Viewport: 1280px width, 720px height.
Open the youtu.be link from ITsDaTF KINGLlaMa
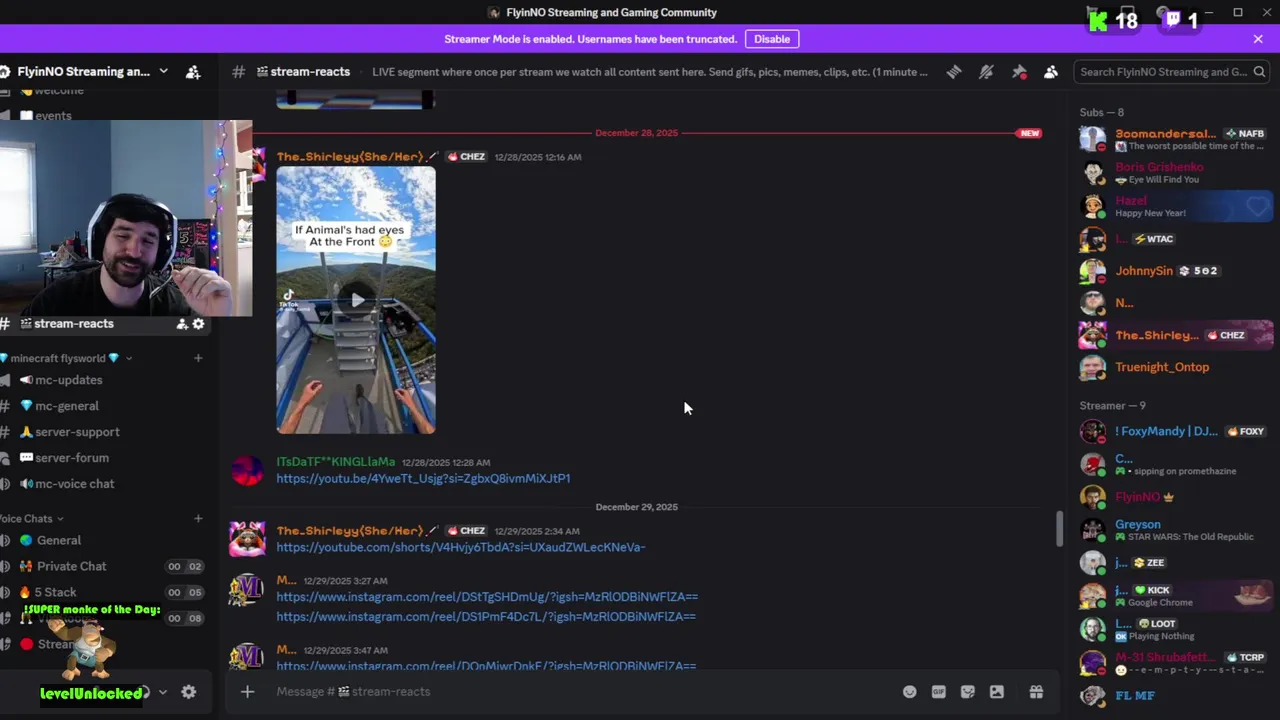click(x=423, y=479)
